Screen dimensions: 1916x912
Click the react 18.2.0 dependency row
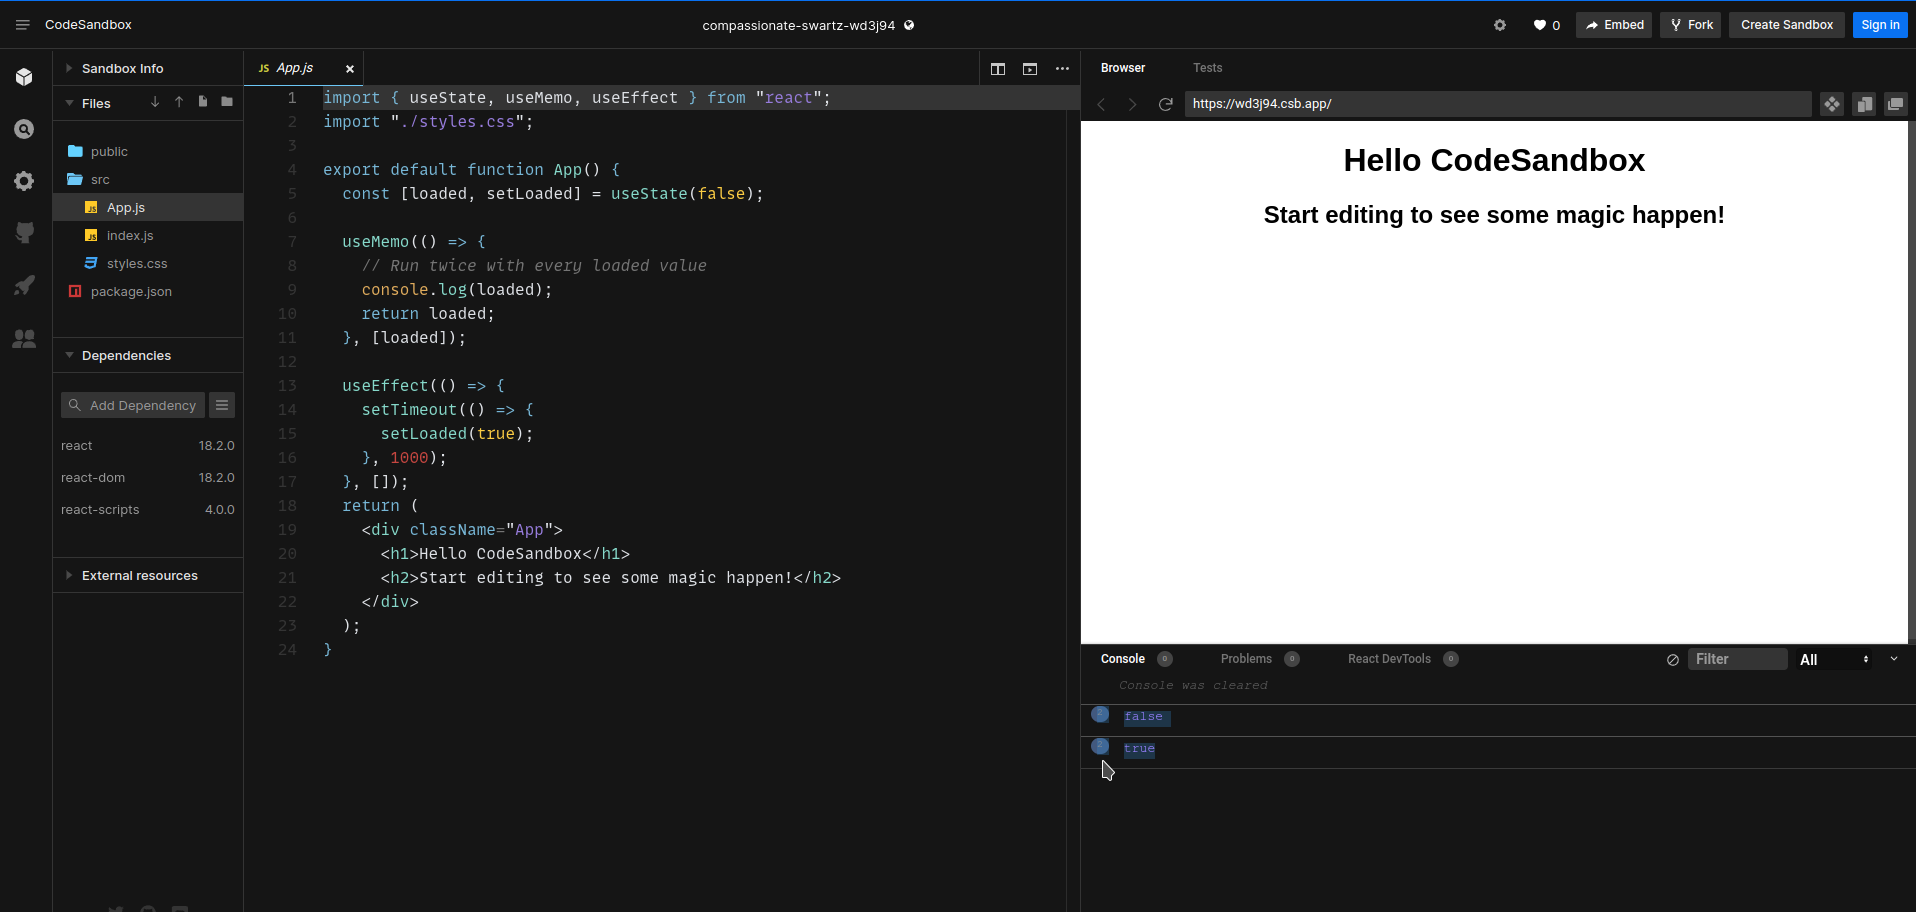click(148, 446)
